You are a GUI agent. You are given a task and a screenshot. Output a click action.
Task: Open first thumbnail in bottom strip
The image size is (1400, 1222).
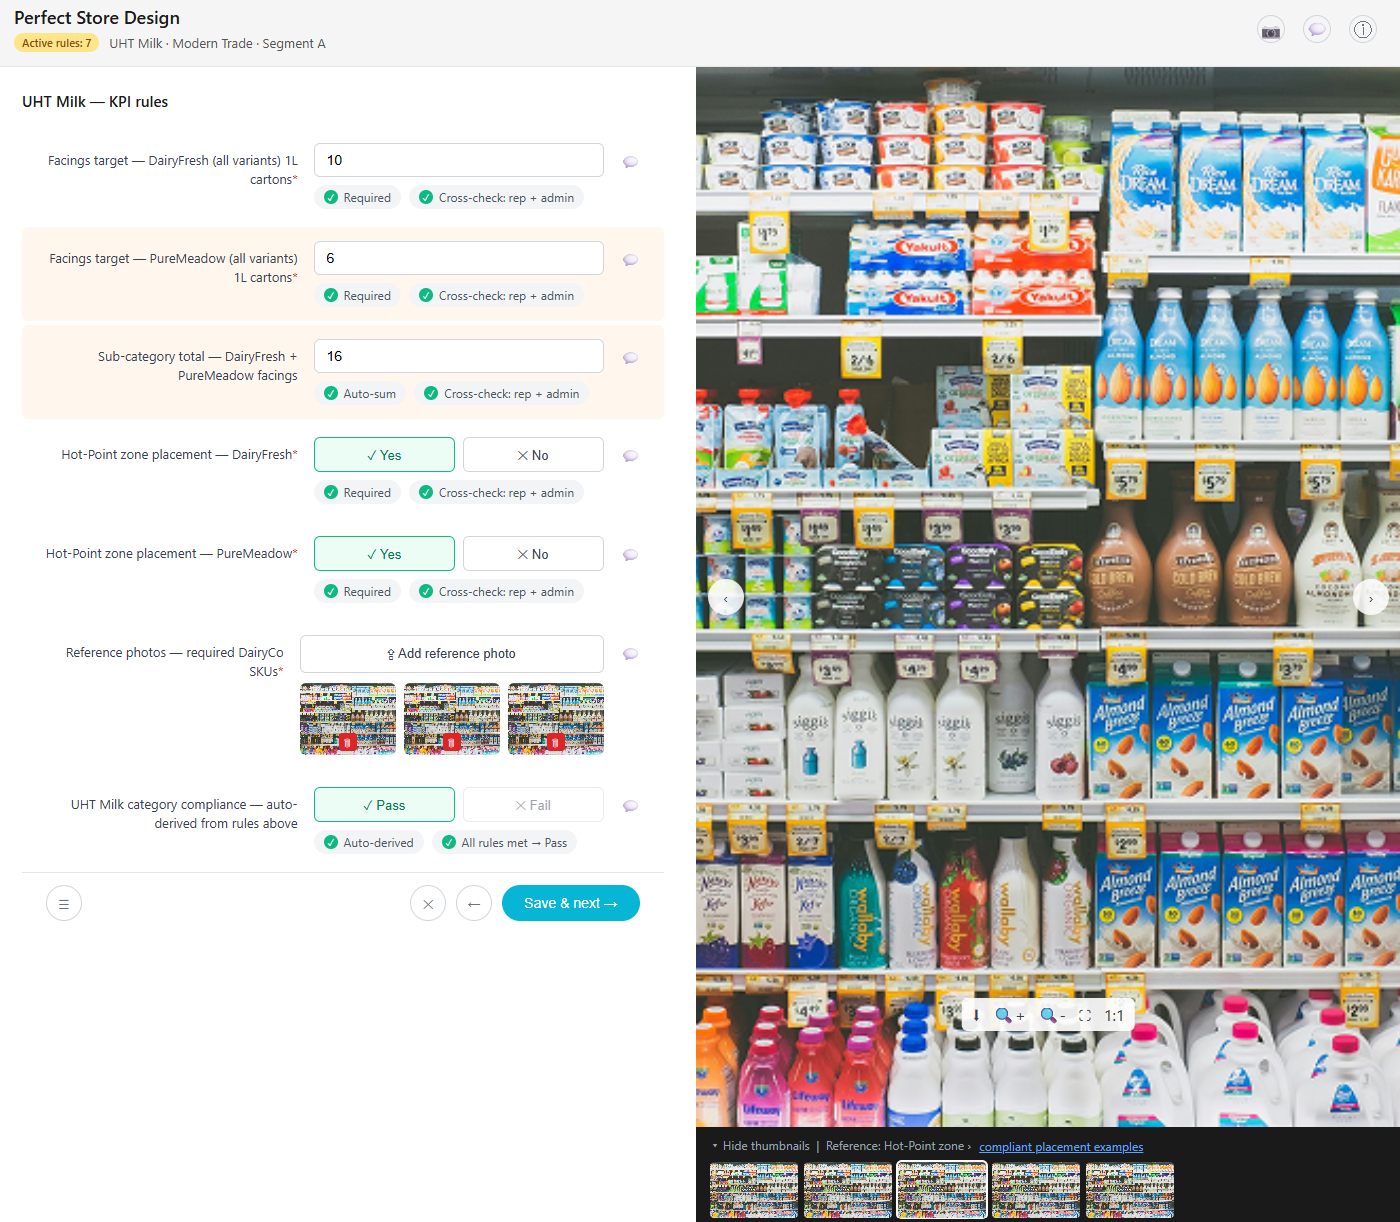[754, 1190]
